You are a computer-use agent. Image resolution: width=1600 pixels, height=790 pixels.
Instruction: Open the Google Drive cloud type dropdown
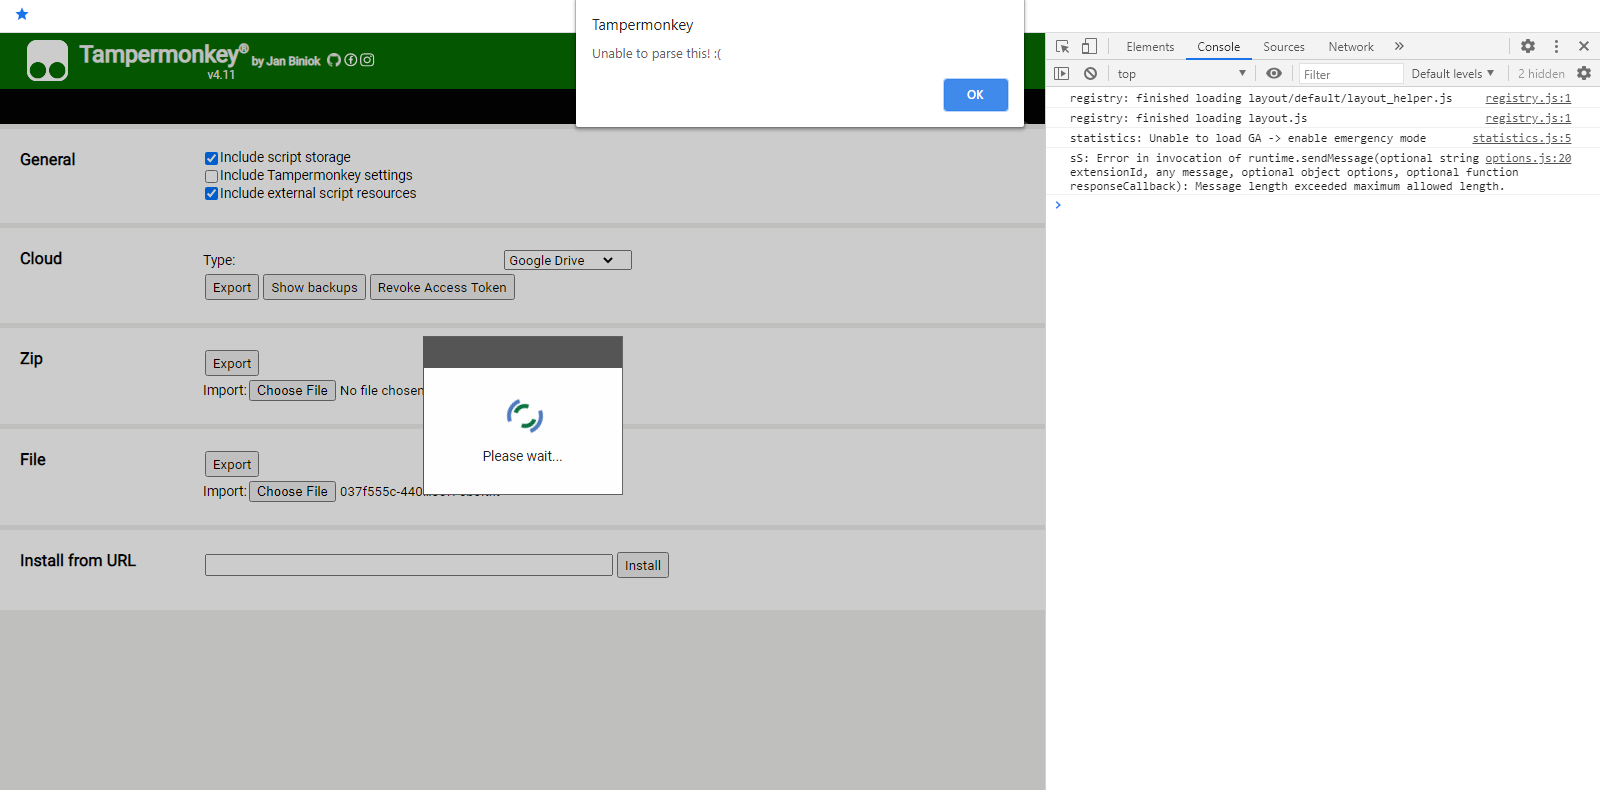coord(567,260)
